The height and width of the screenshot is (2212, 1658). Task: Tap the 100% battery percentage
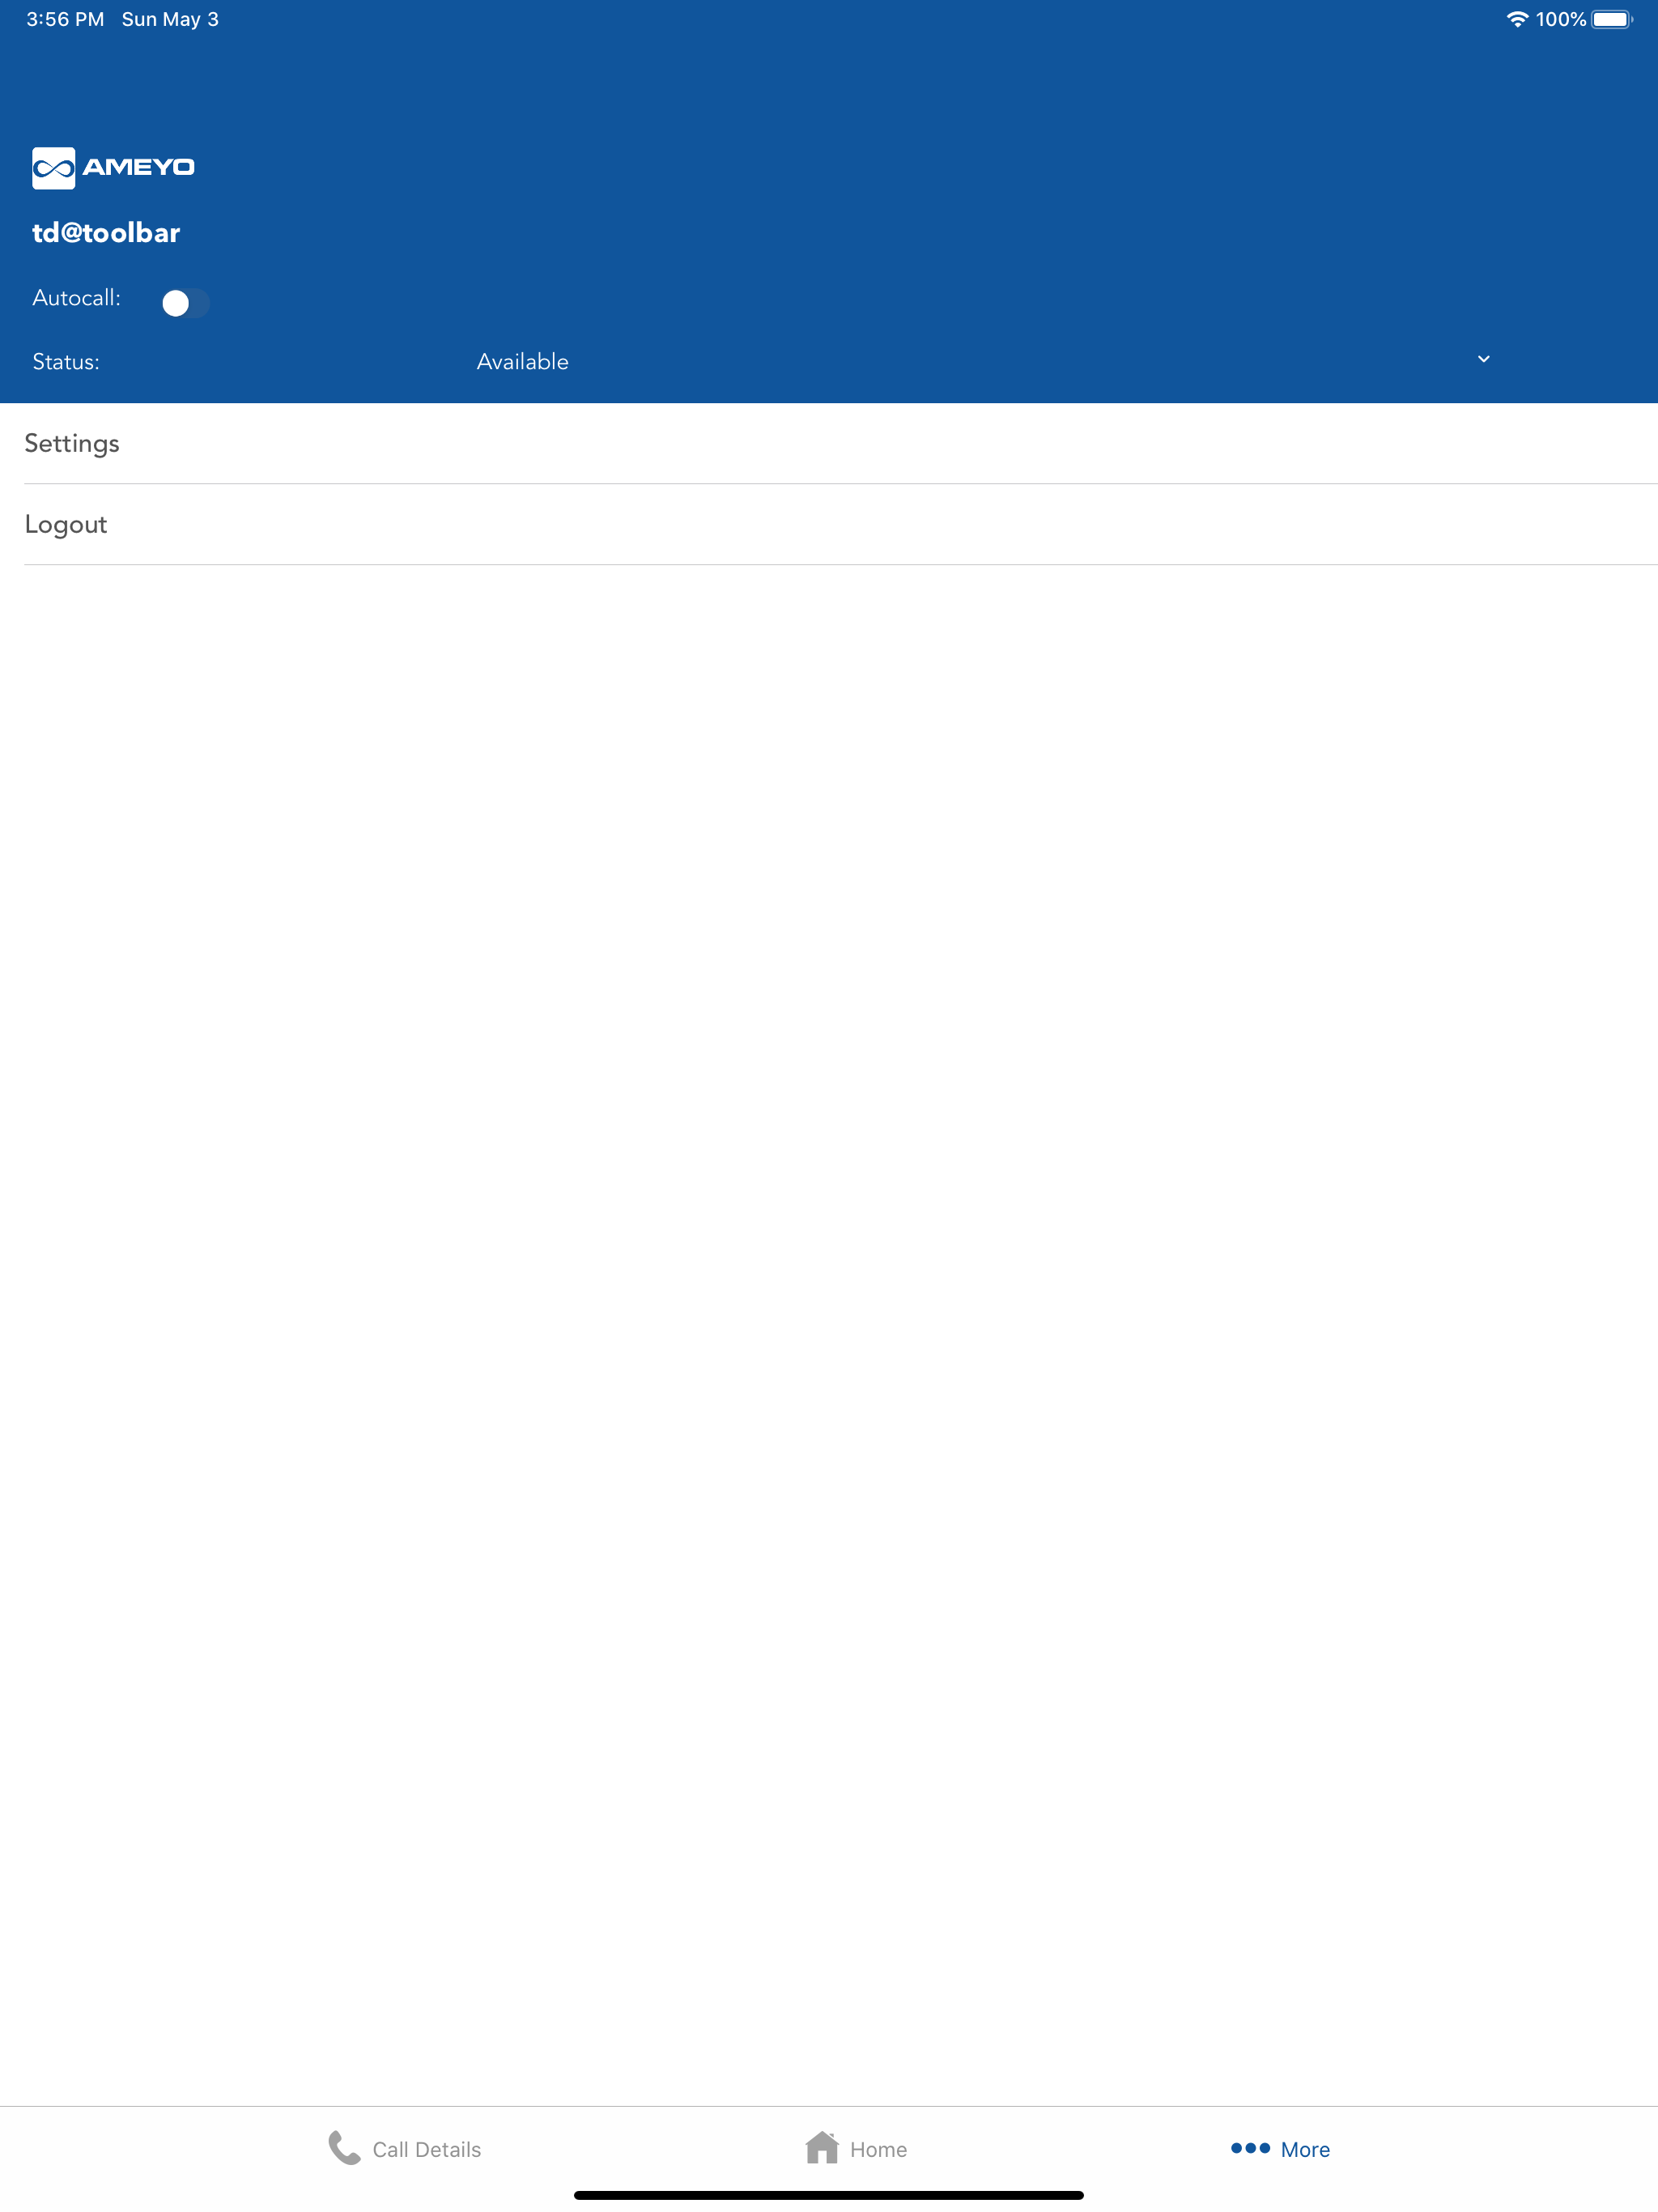(x=1561, y=19)
